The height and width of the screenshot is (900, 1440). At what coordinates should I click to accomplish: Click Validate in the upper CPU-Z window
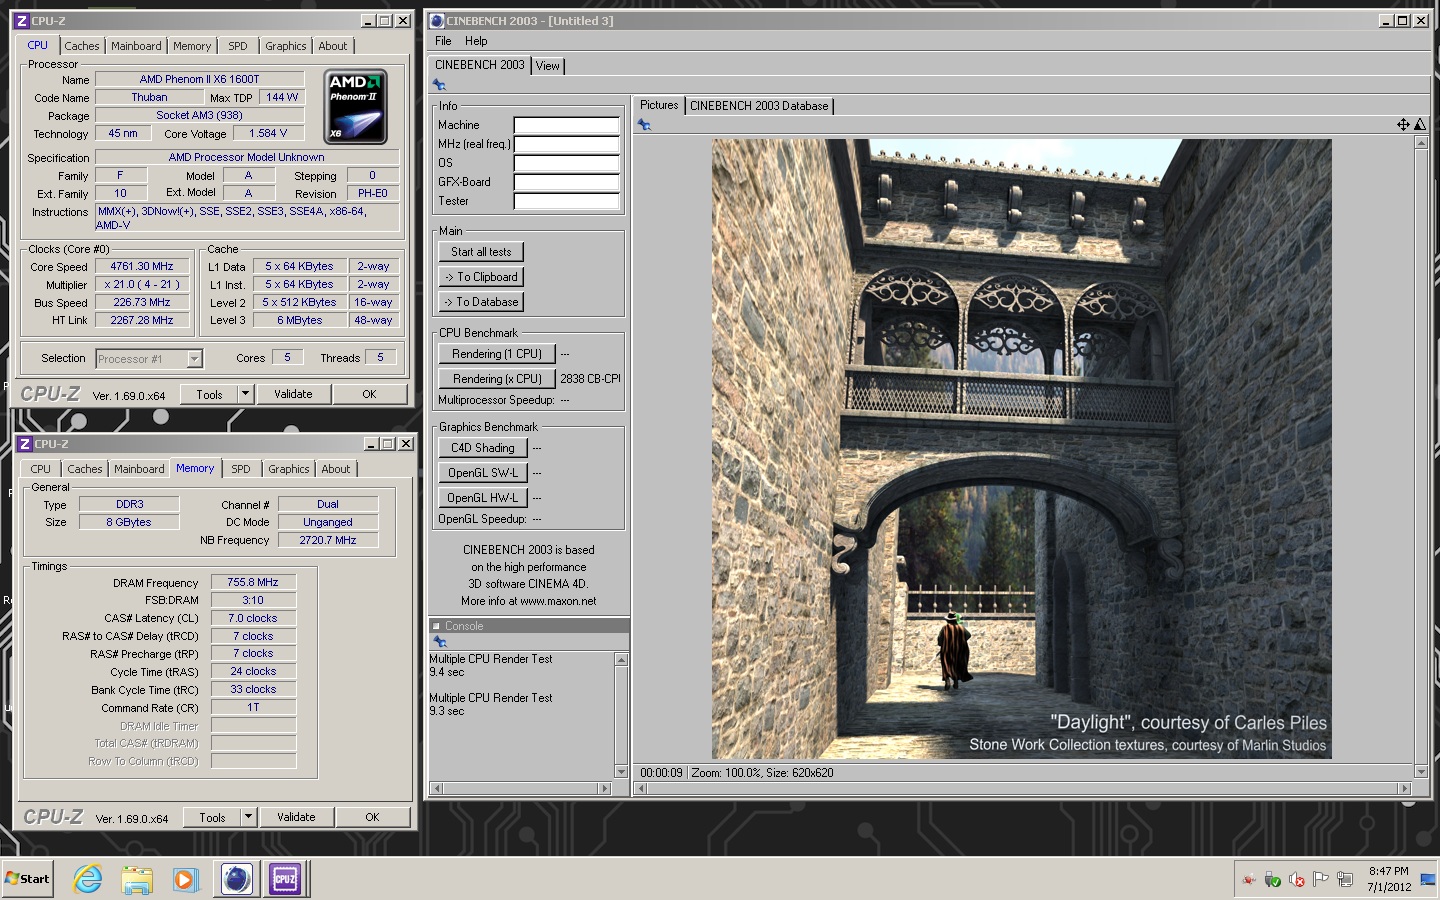[x=293, y=394]
